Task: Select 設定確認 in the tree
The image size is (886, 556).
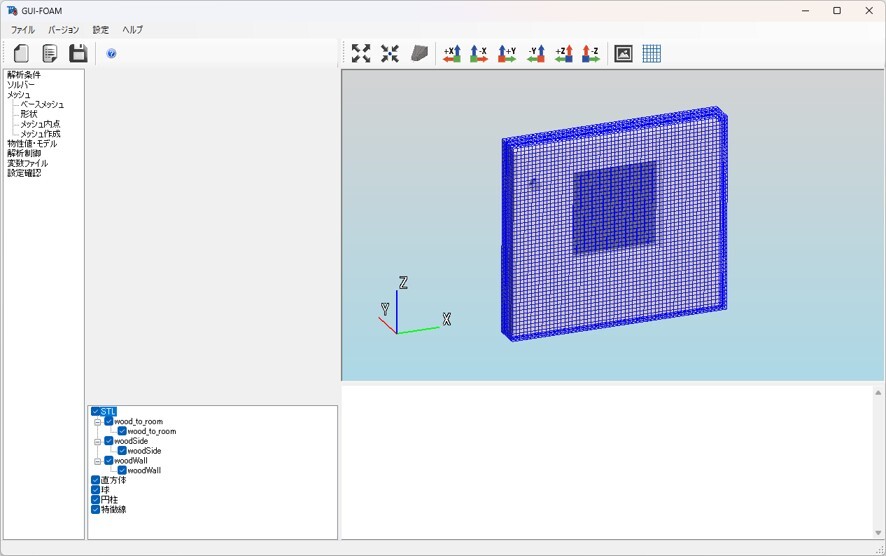Action: (24, 173)
